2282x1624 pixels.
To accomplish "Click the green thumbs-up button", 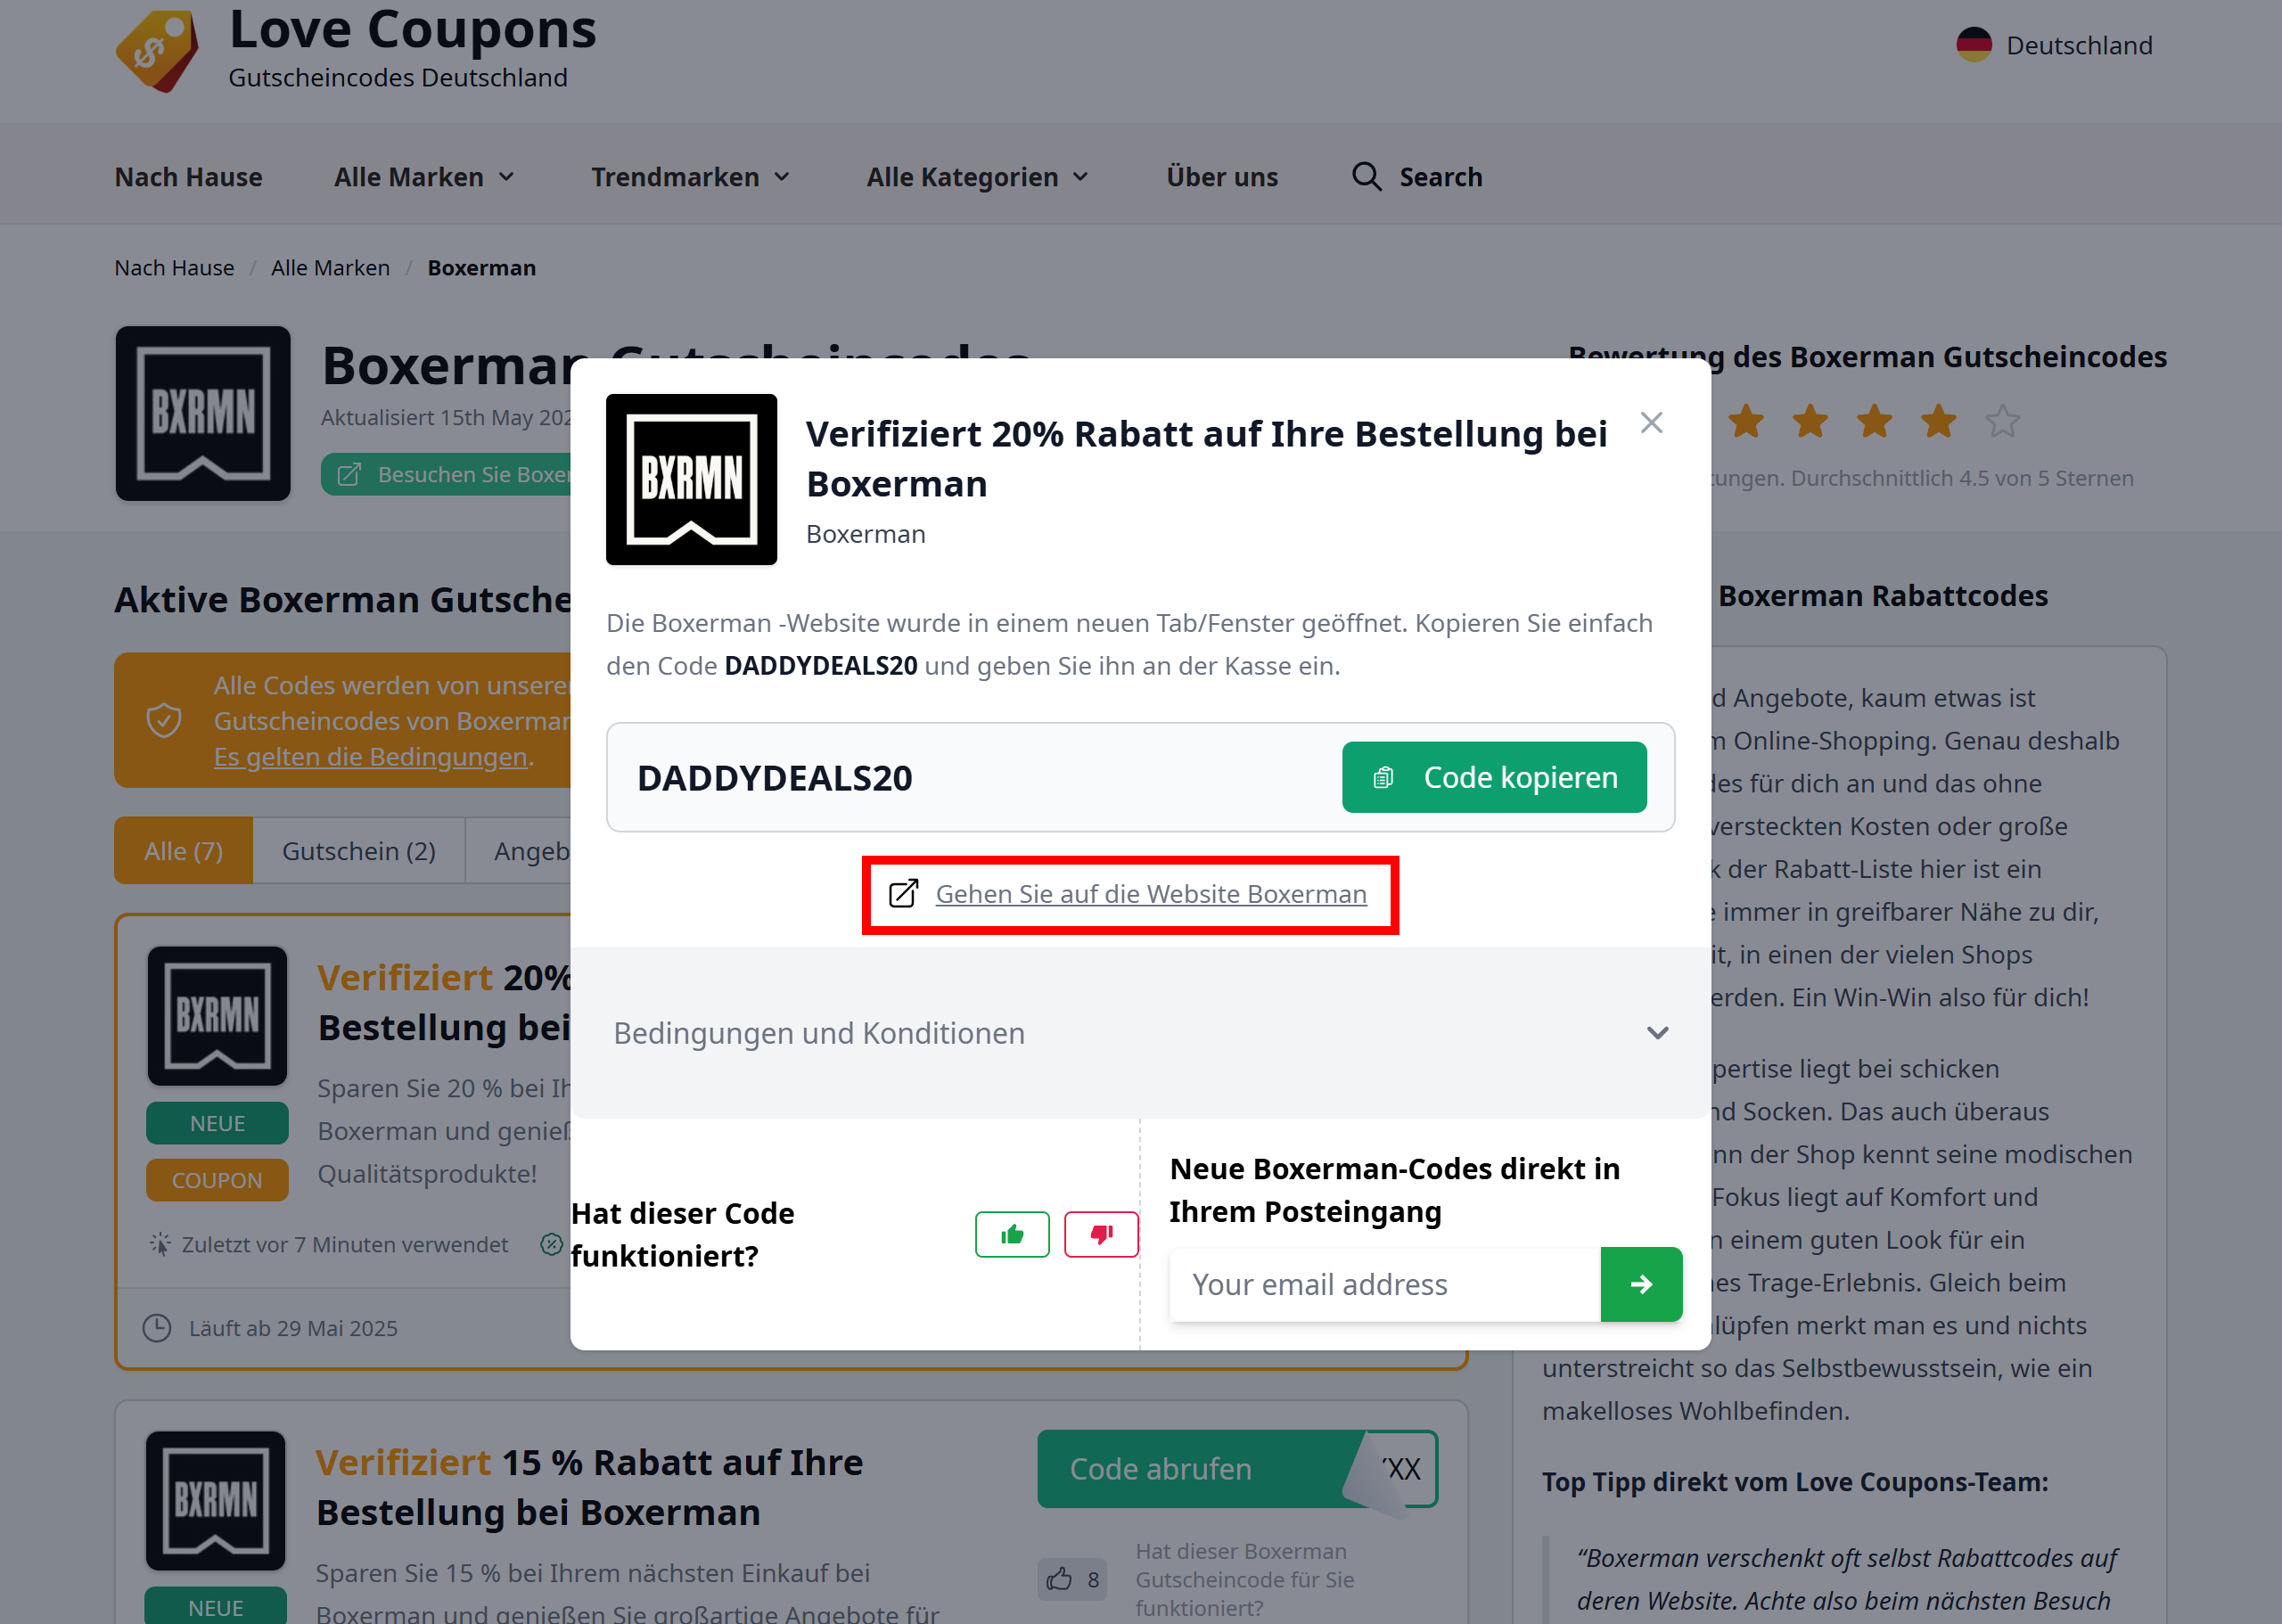I will pos(1012,1234).
